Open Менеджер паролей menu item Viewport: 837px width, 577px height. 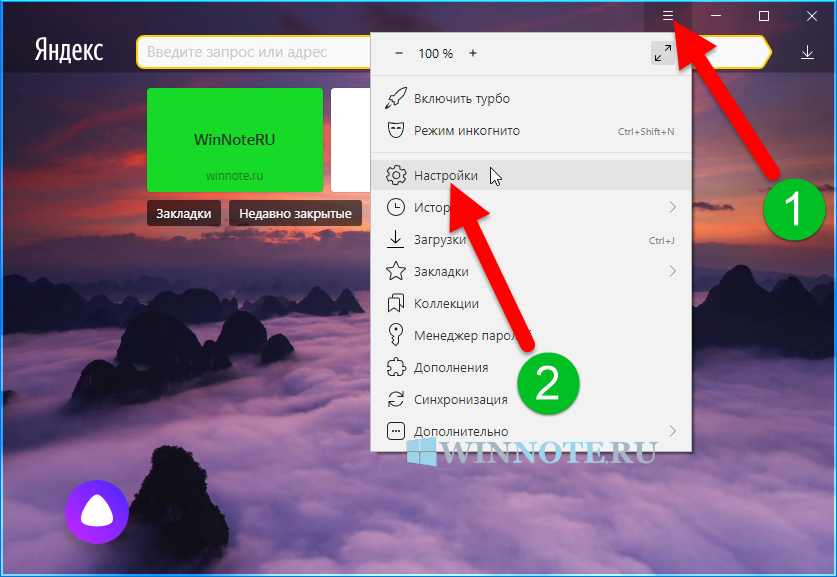[531, 336]
